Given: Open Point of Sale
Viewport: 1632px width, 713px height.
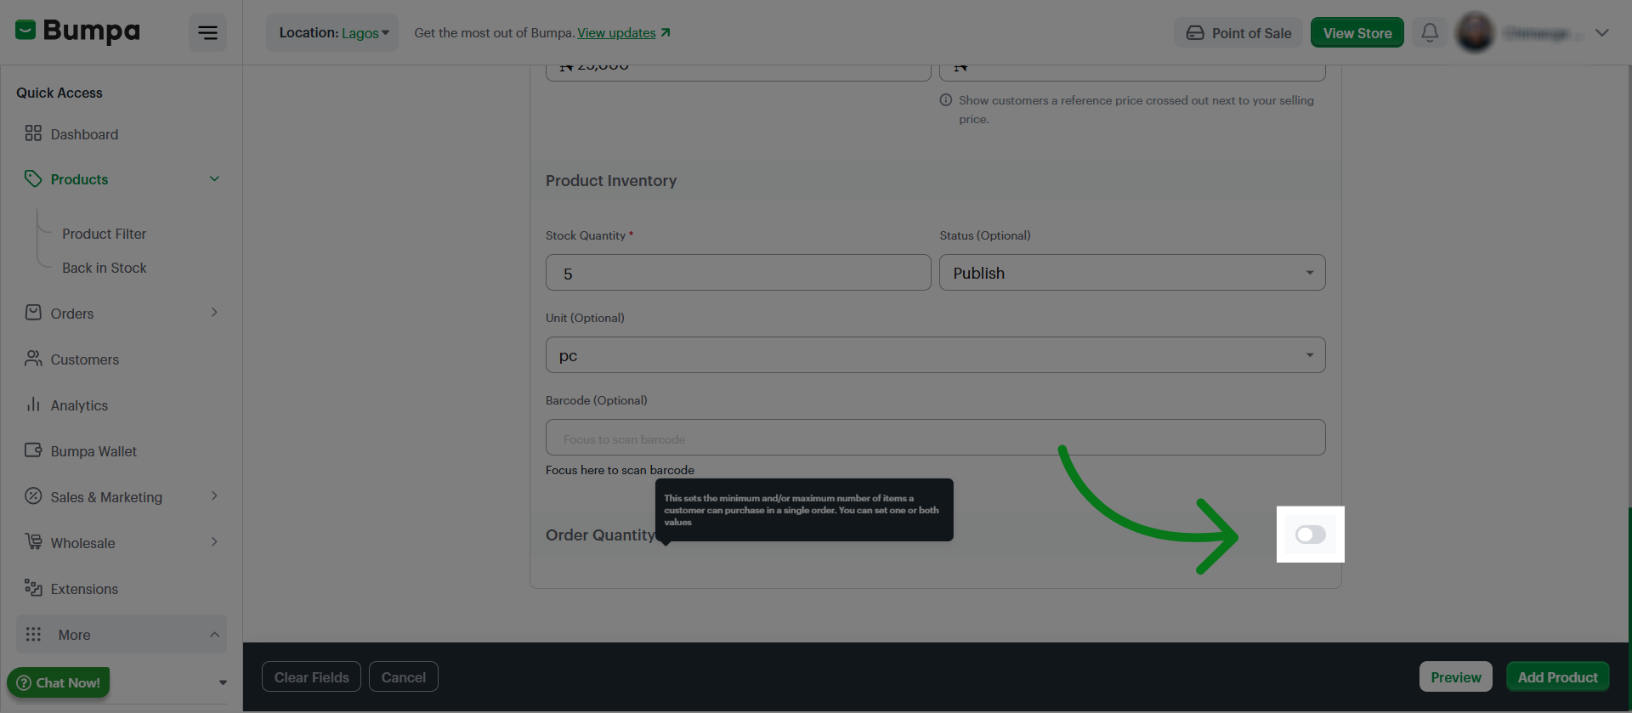Looking at the screenshot, I should [x=1239, y=33].
